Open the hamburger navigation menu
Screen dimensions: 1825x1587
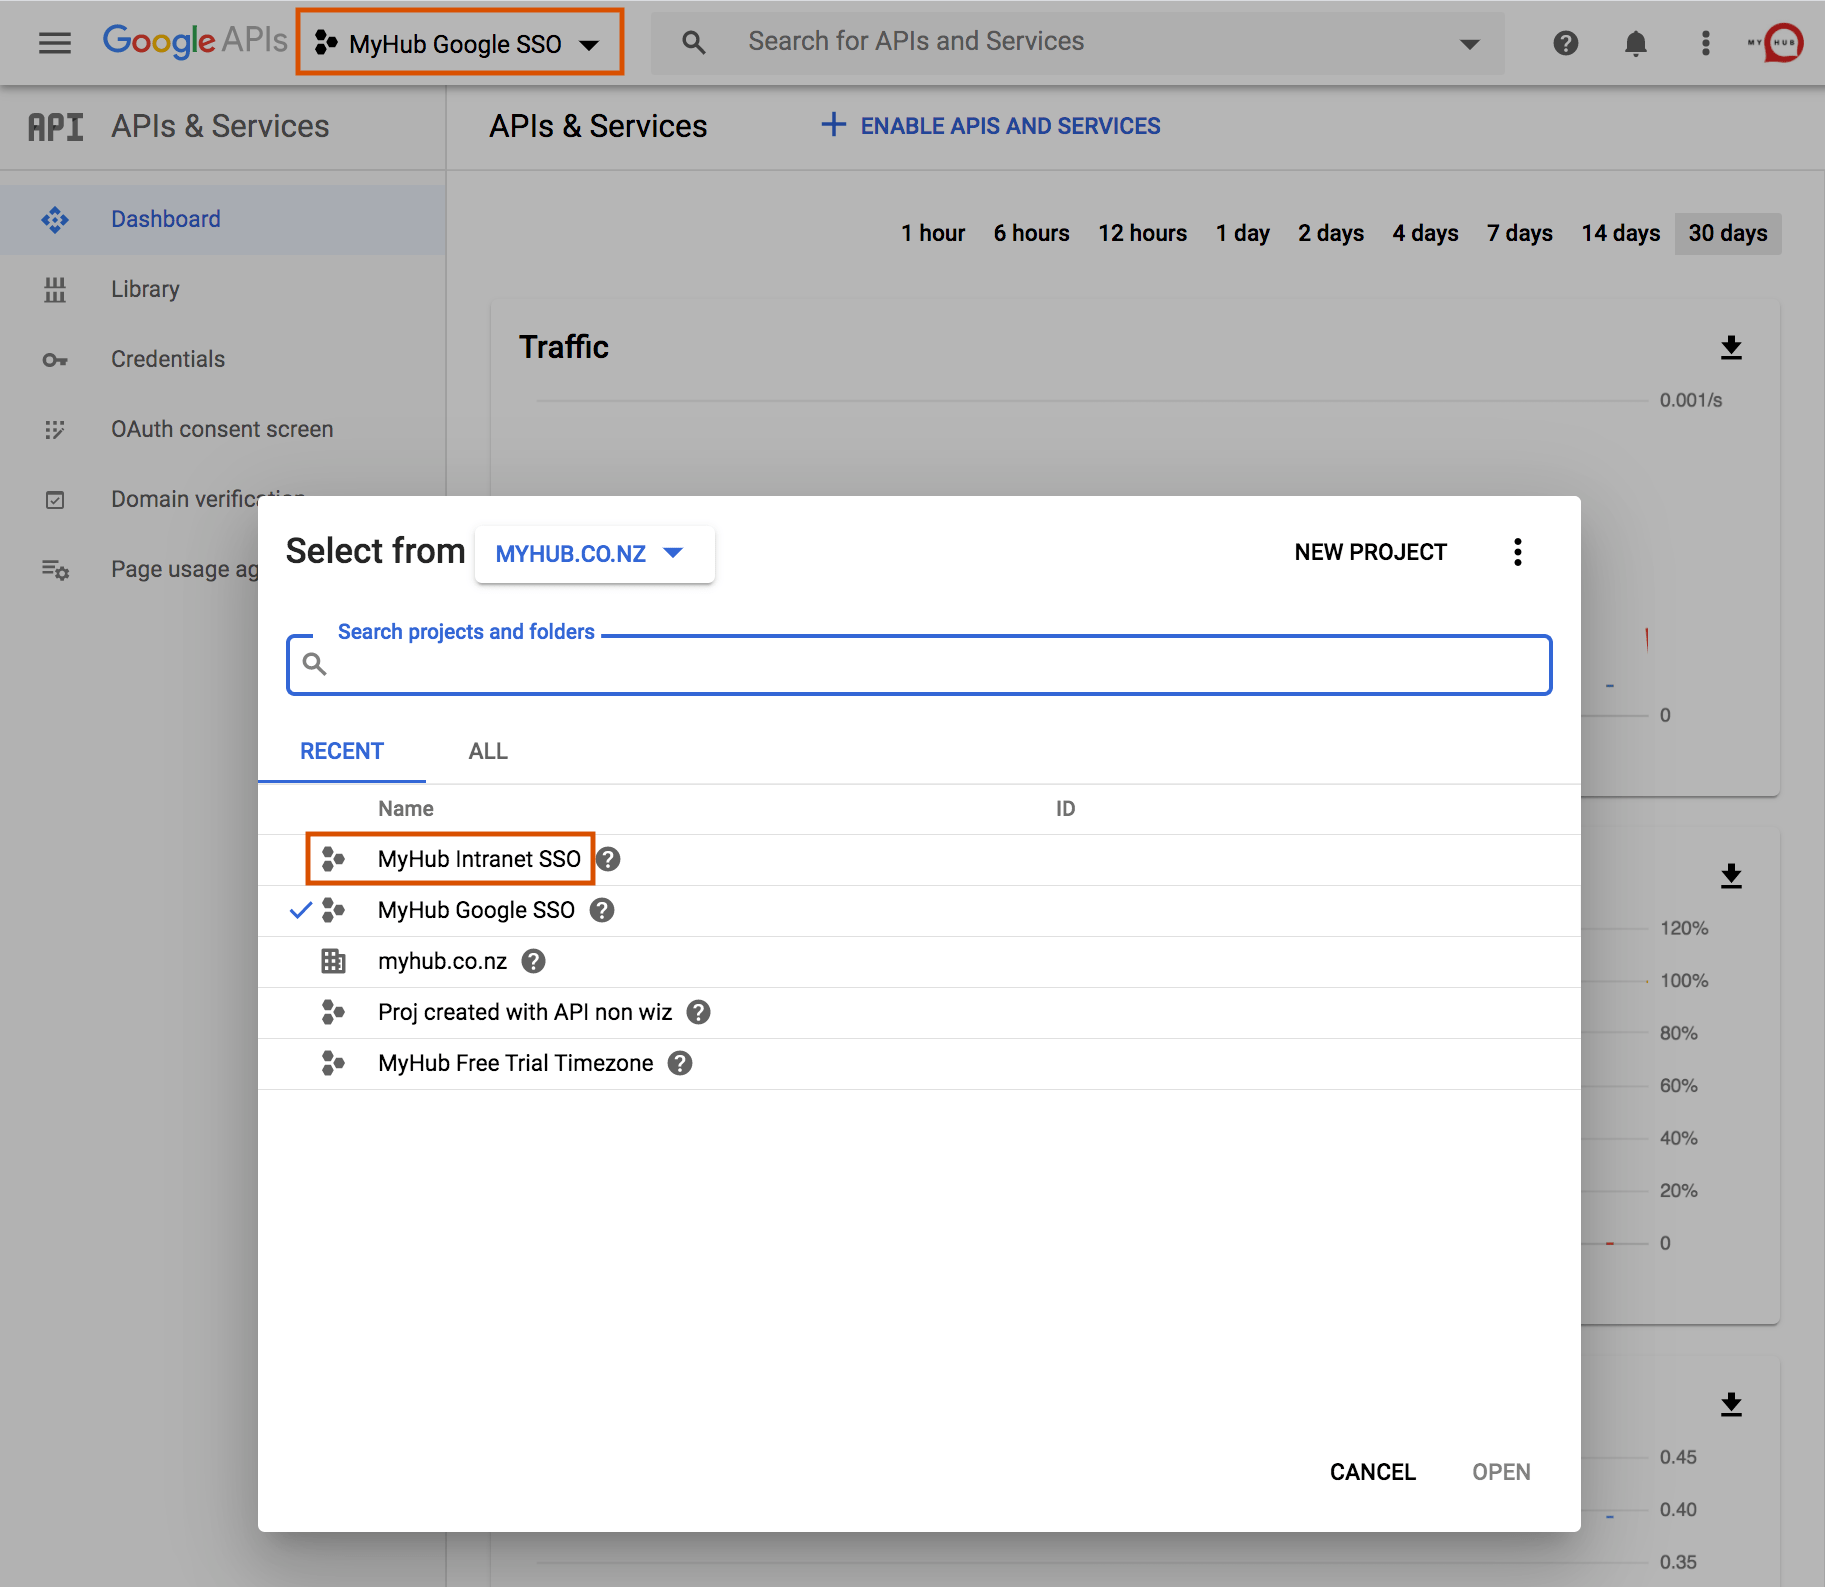tap(55, 43)
